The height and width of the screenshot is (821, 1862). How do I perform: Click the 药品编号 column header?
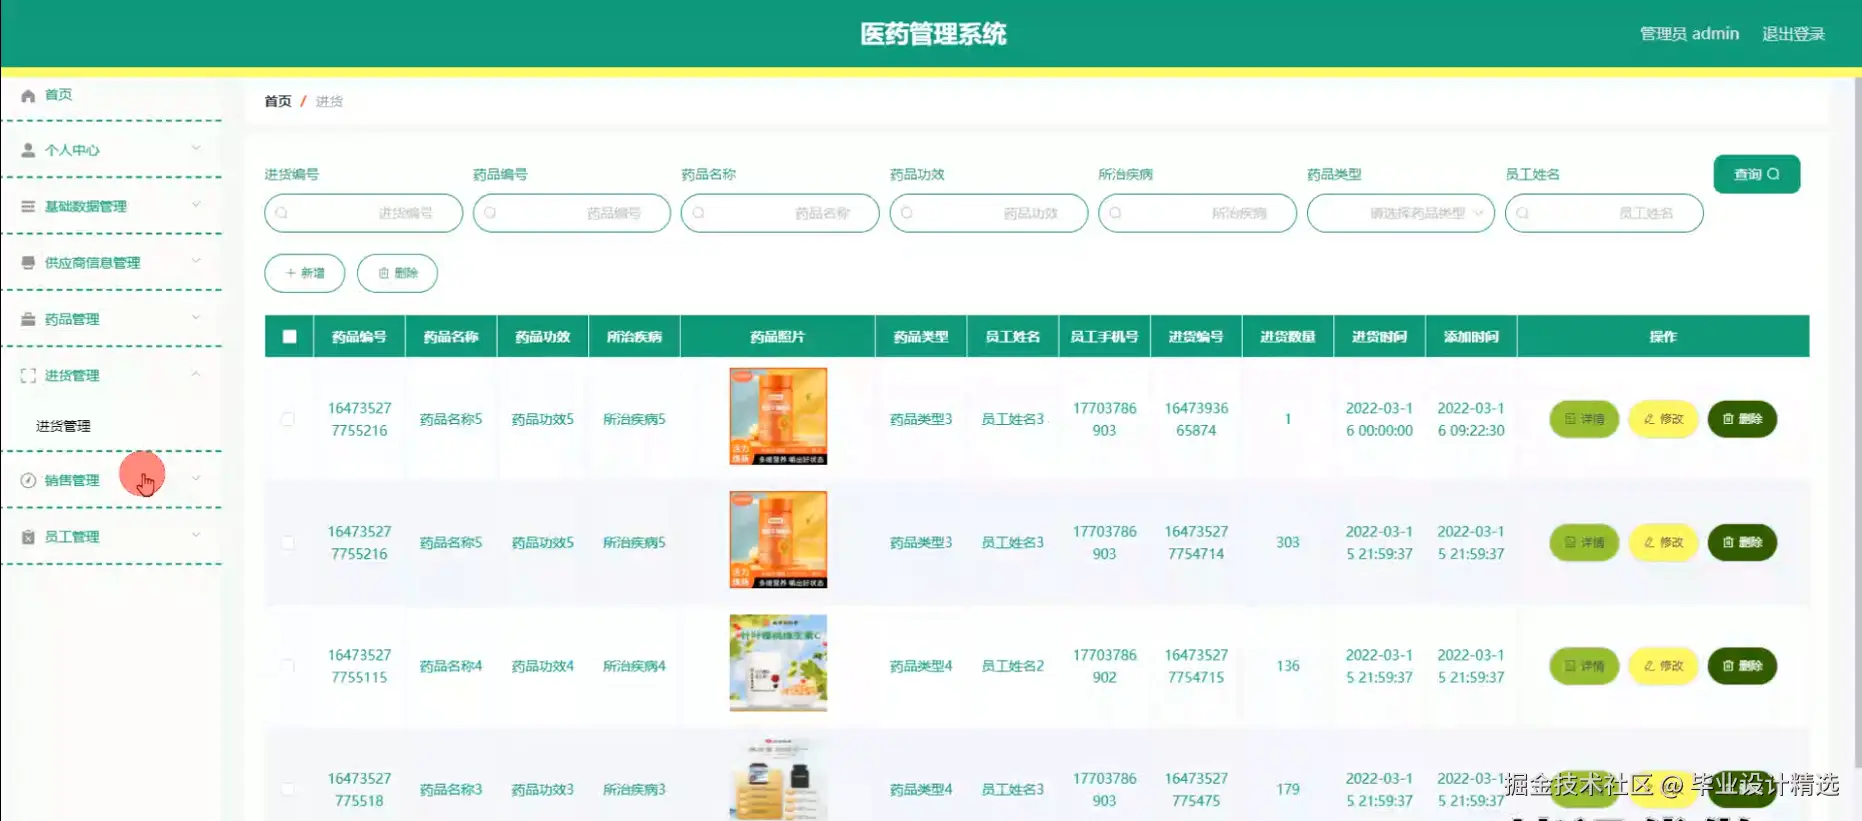coord(359,337)
